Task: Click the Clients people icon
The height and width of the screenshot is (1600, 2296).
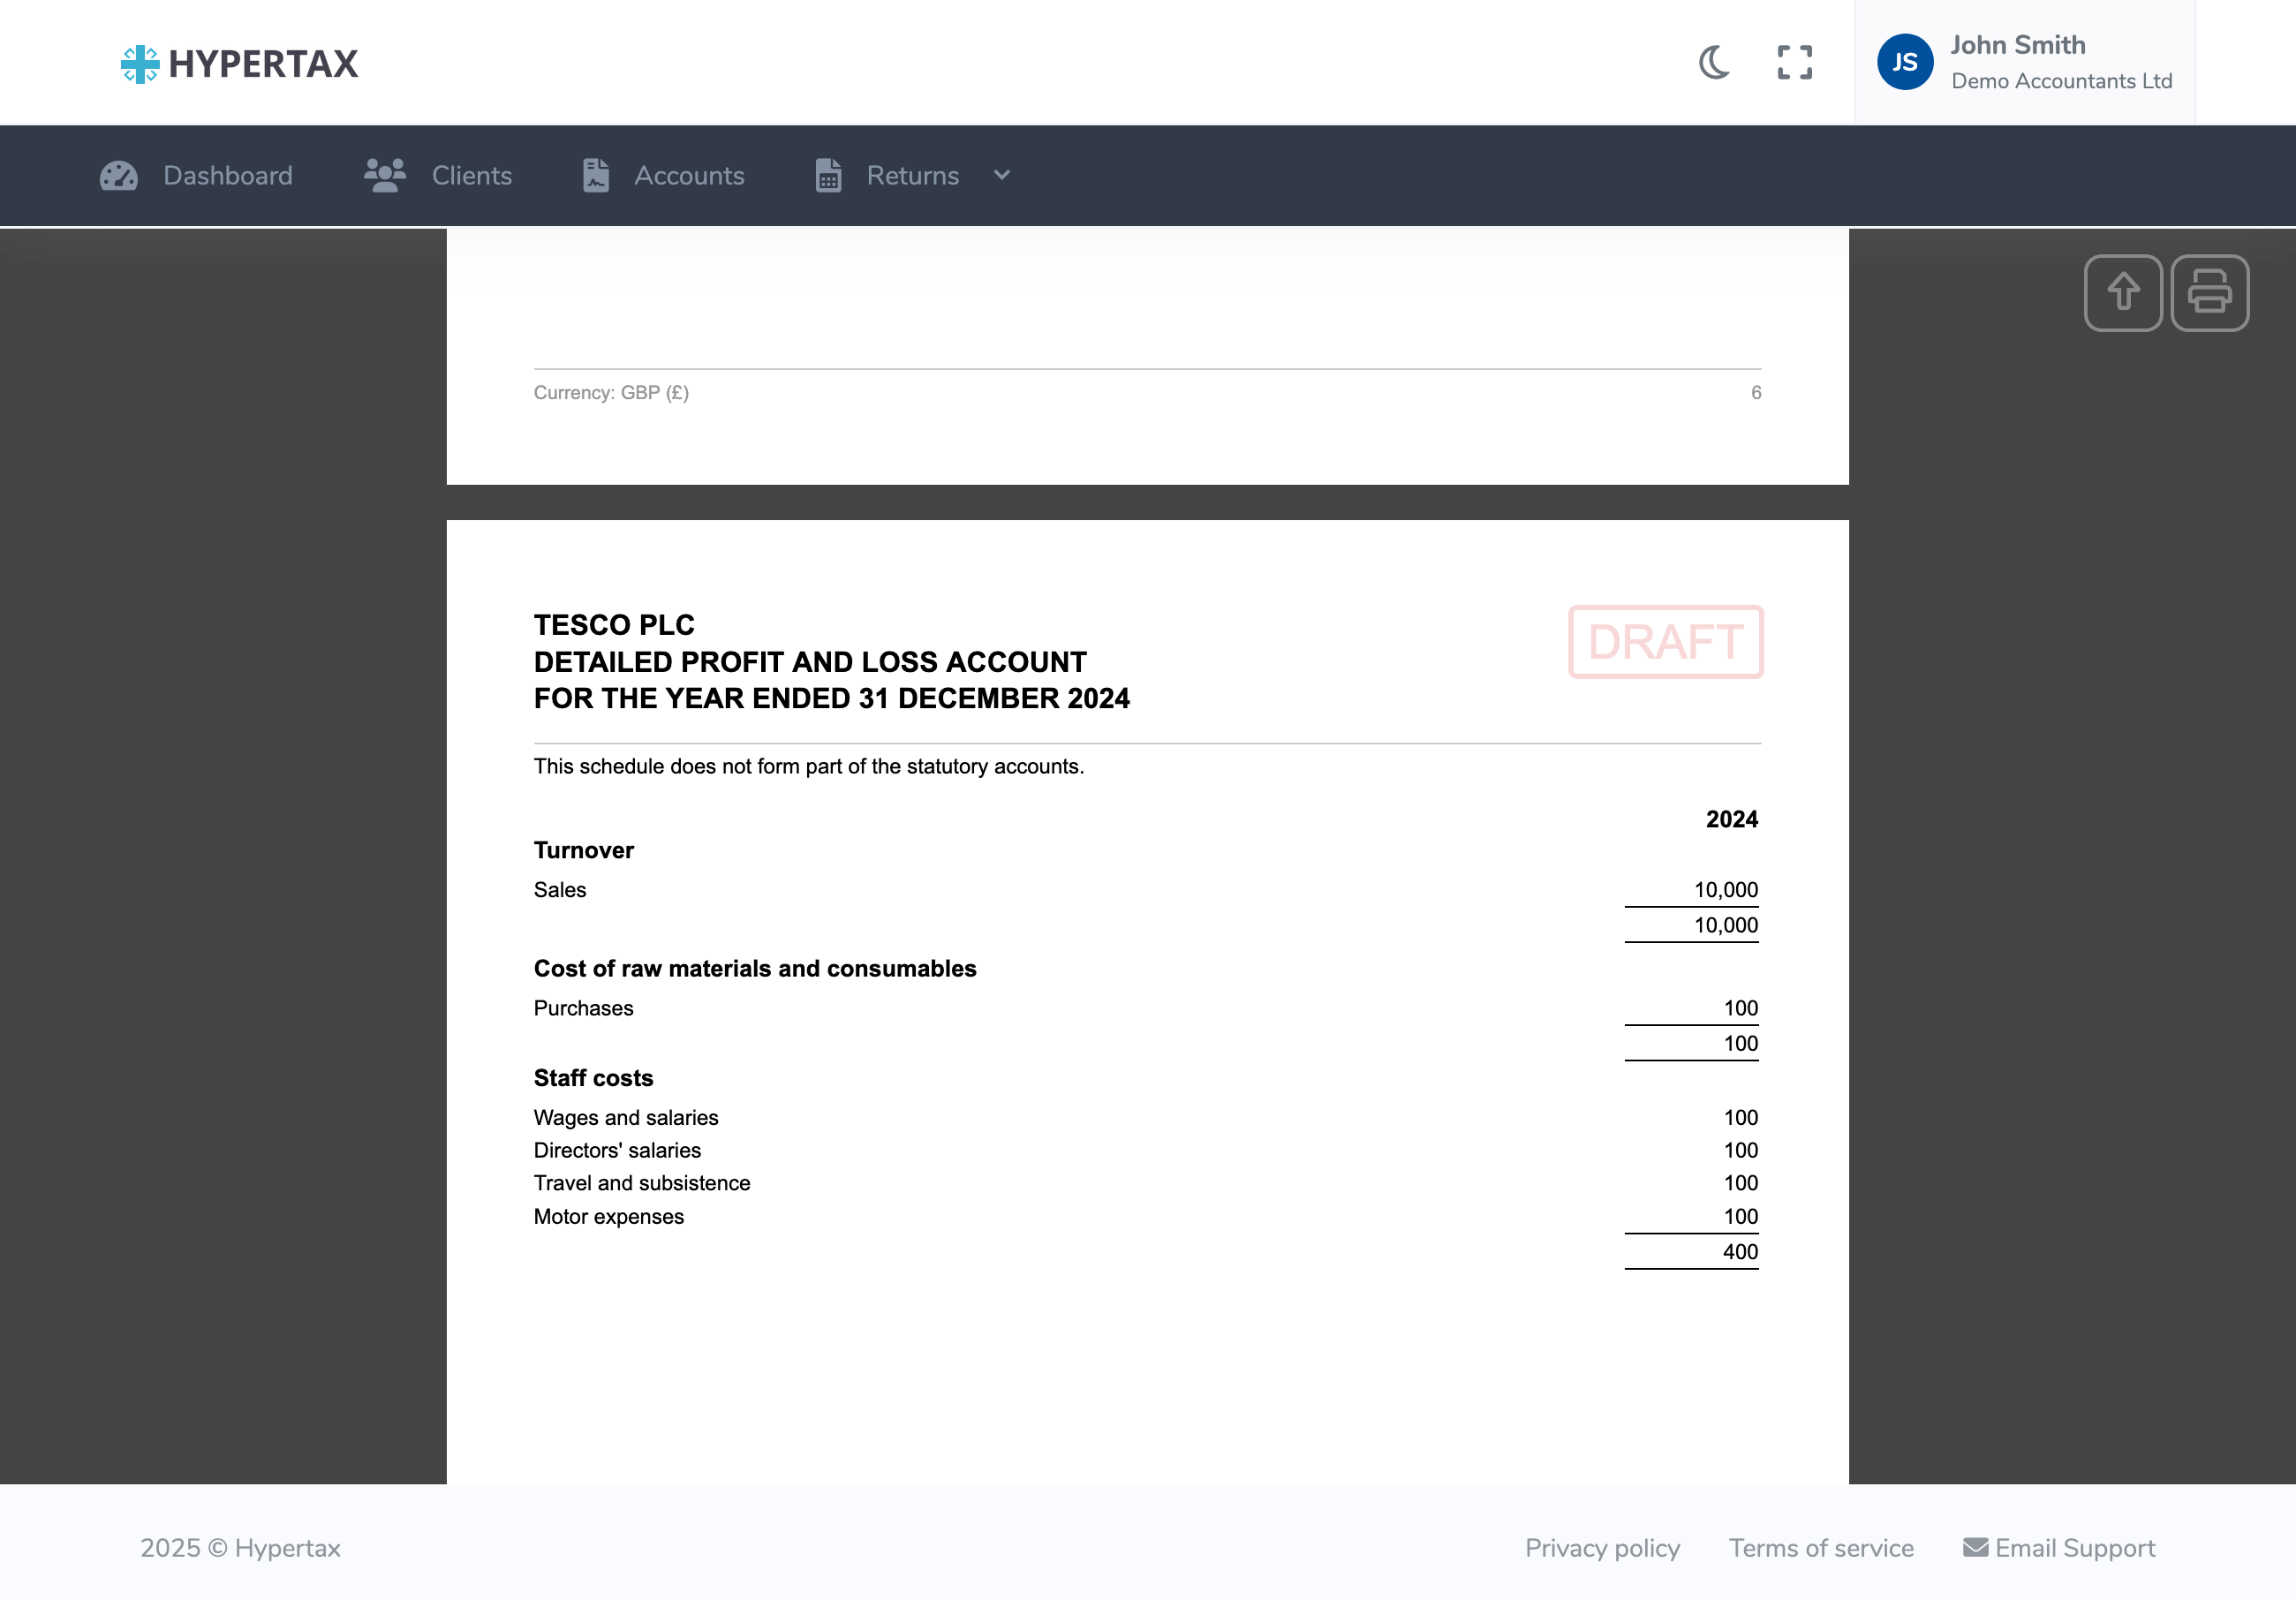Action: pos(385,176)
